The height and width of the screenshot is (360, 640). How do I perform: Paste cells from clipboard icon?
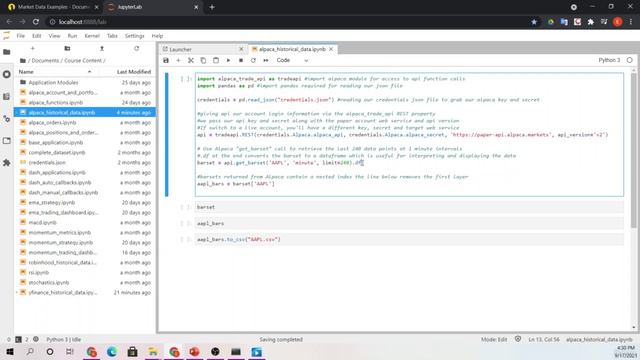(216, 60)
